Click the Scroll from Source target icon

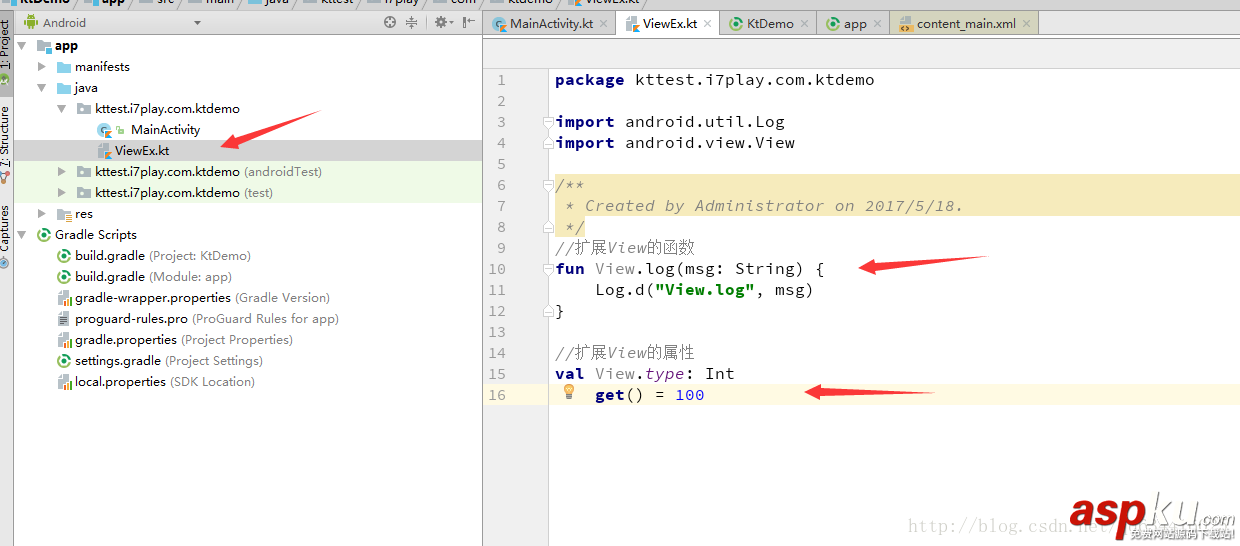click(390, 22)
